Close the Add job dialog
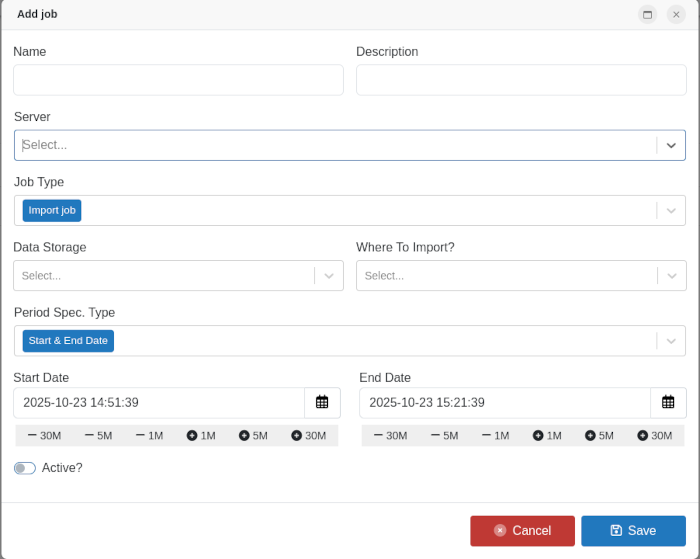This screenshot has width=700, height=559. point(675,14)
